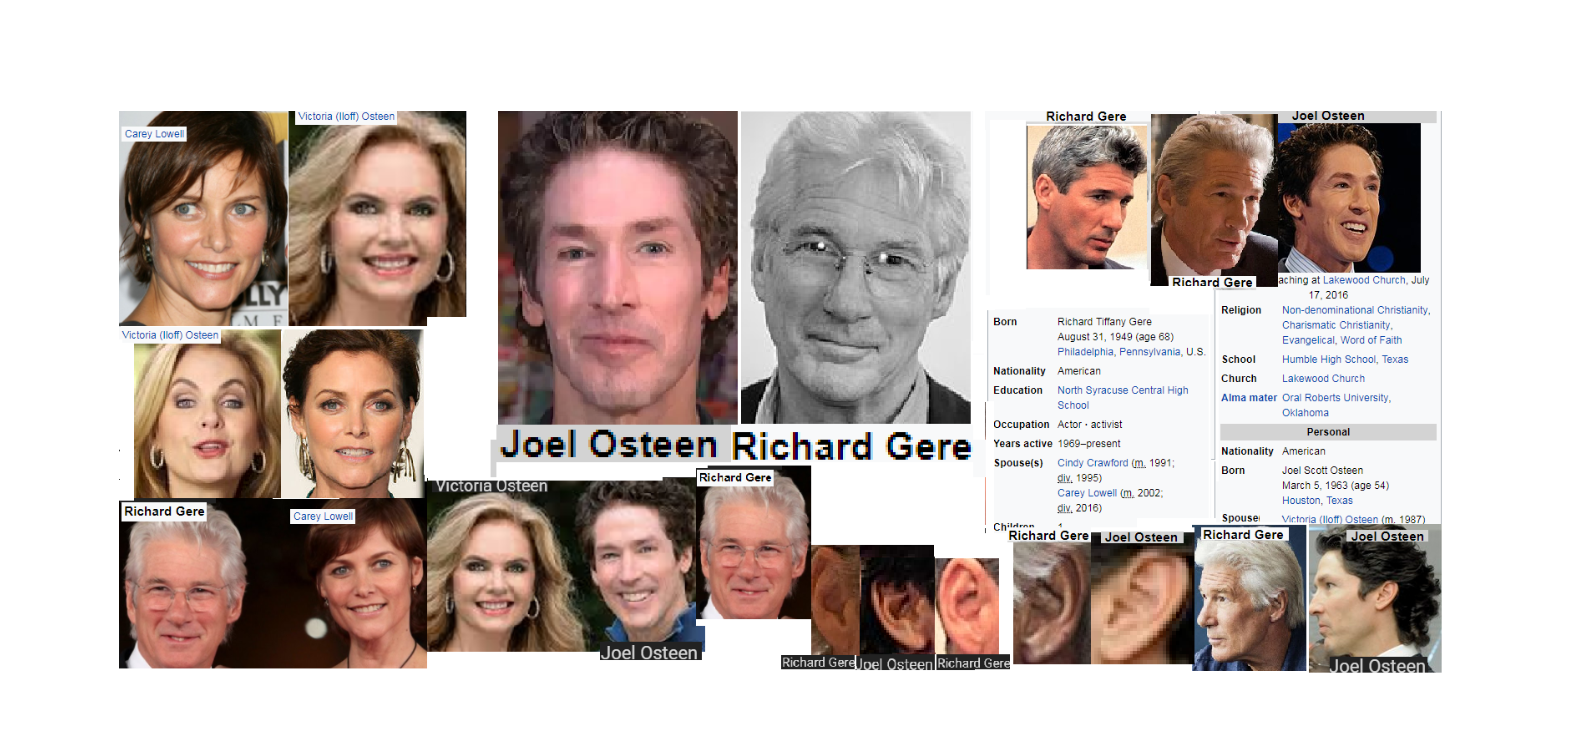The height and width of the screenshot is (756, 1594).
Task: Open the Alma mater label link
Action: [x=1248, y=398]
